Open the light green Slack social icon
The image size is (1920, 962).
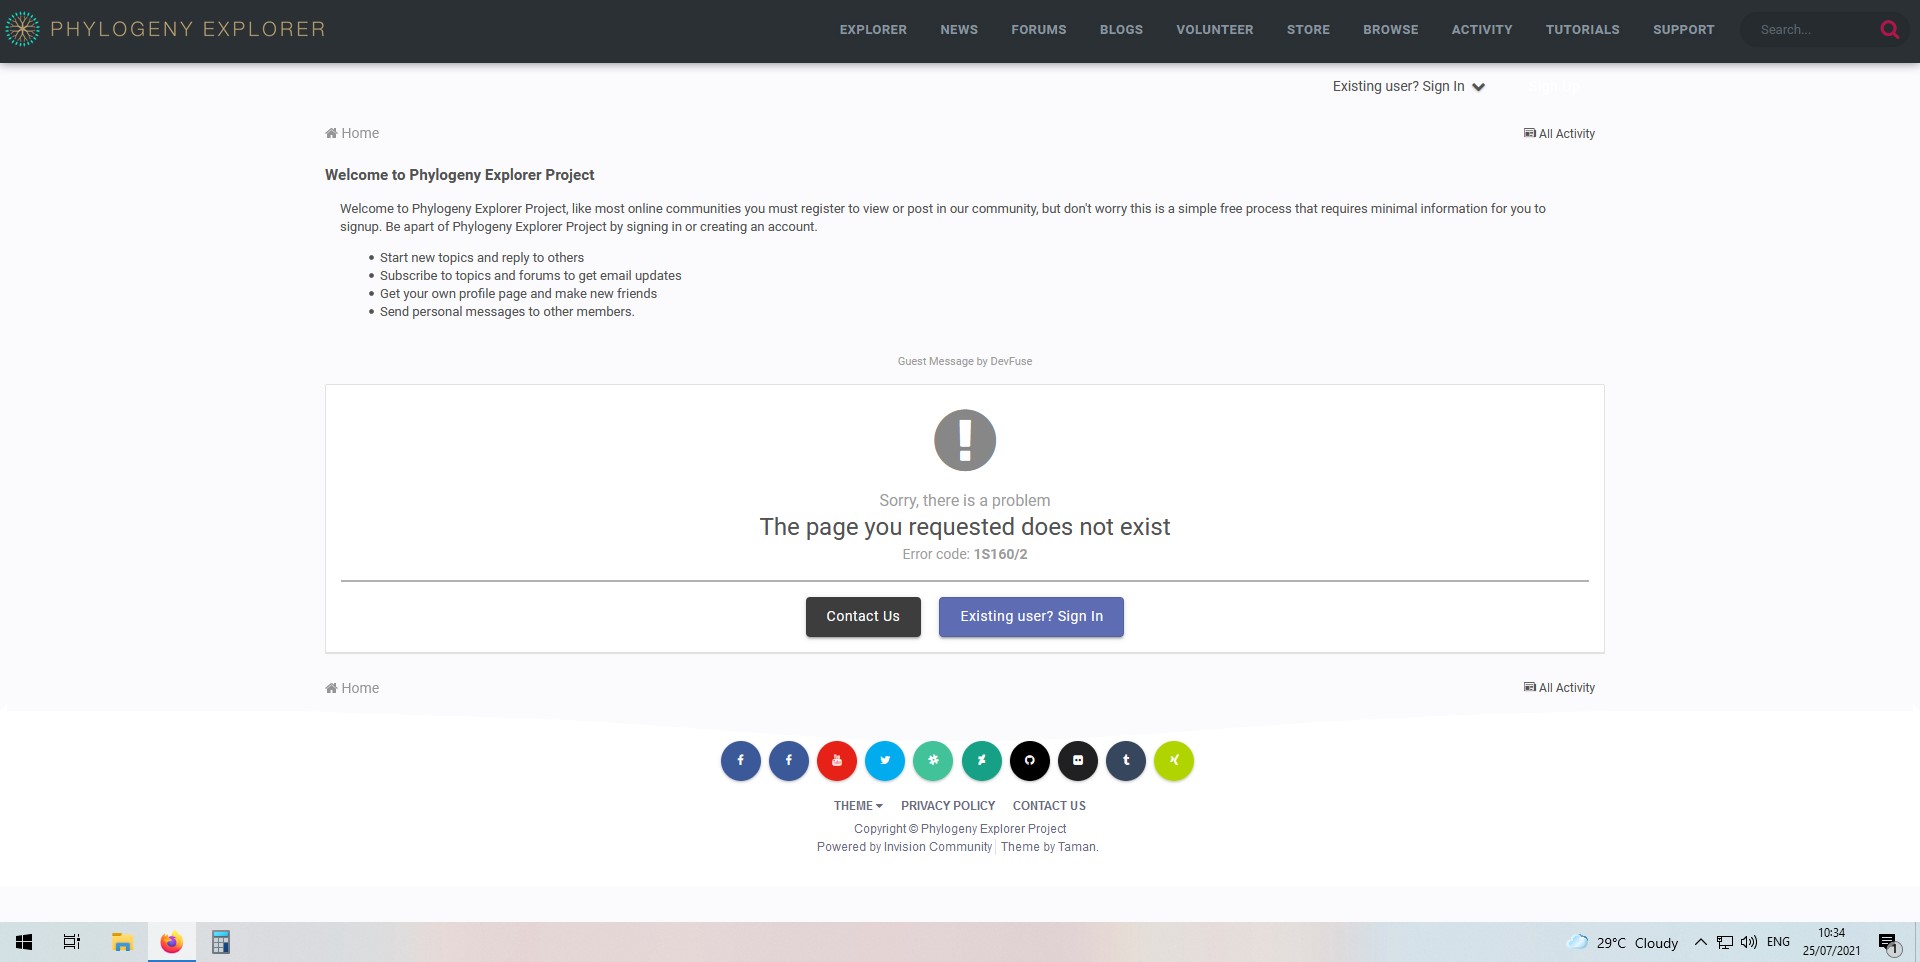933,760
